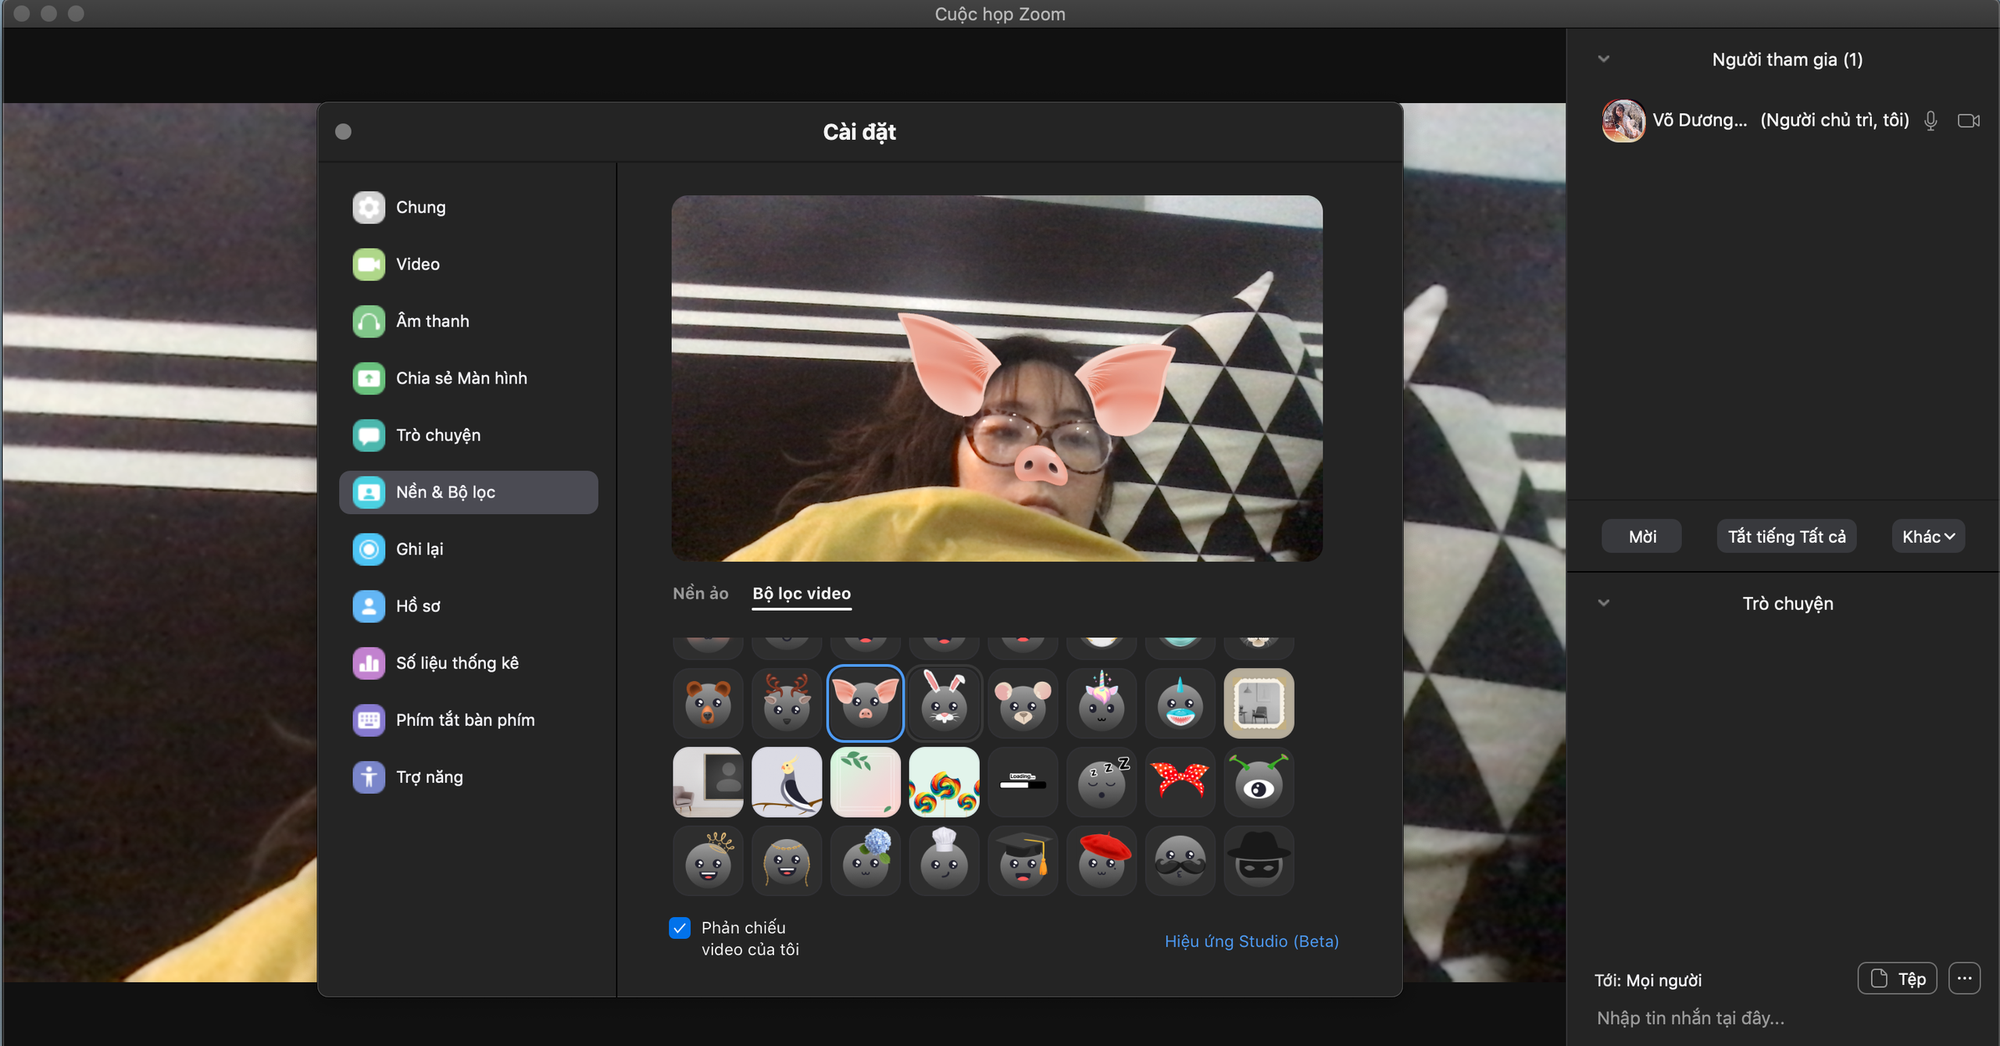The height and width of the screenshot is (1046, 2000).
Task: Select the bear face video filter
Action: (x=708, y=703)
